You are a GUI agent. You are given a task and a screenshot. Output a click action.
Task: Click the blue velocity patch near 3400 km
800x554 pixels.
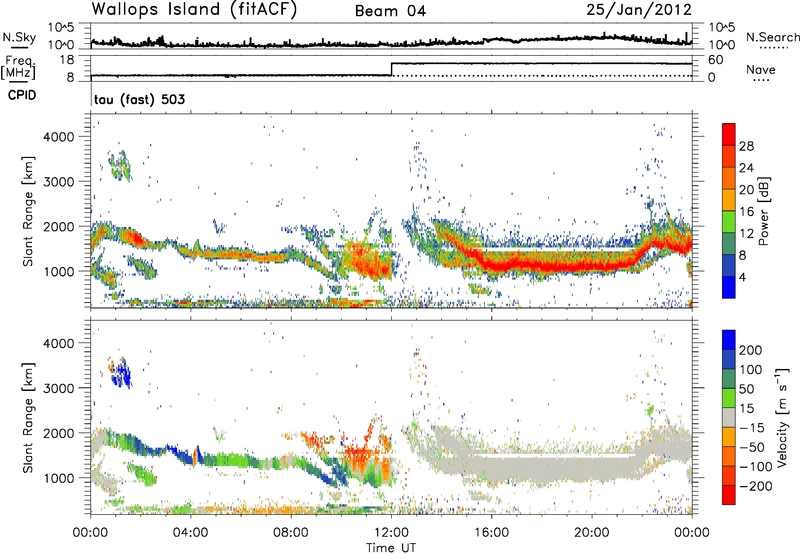122,373
